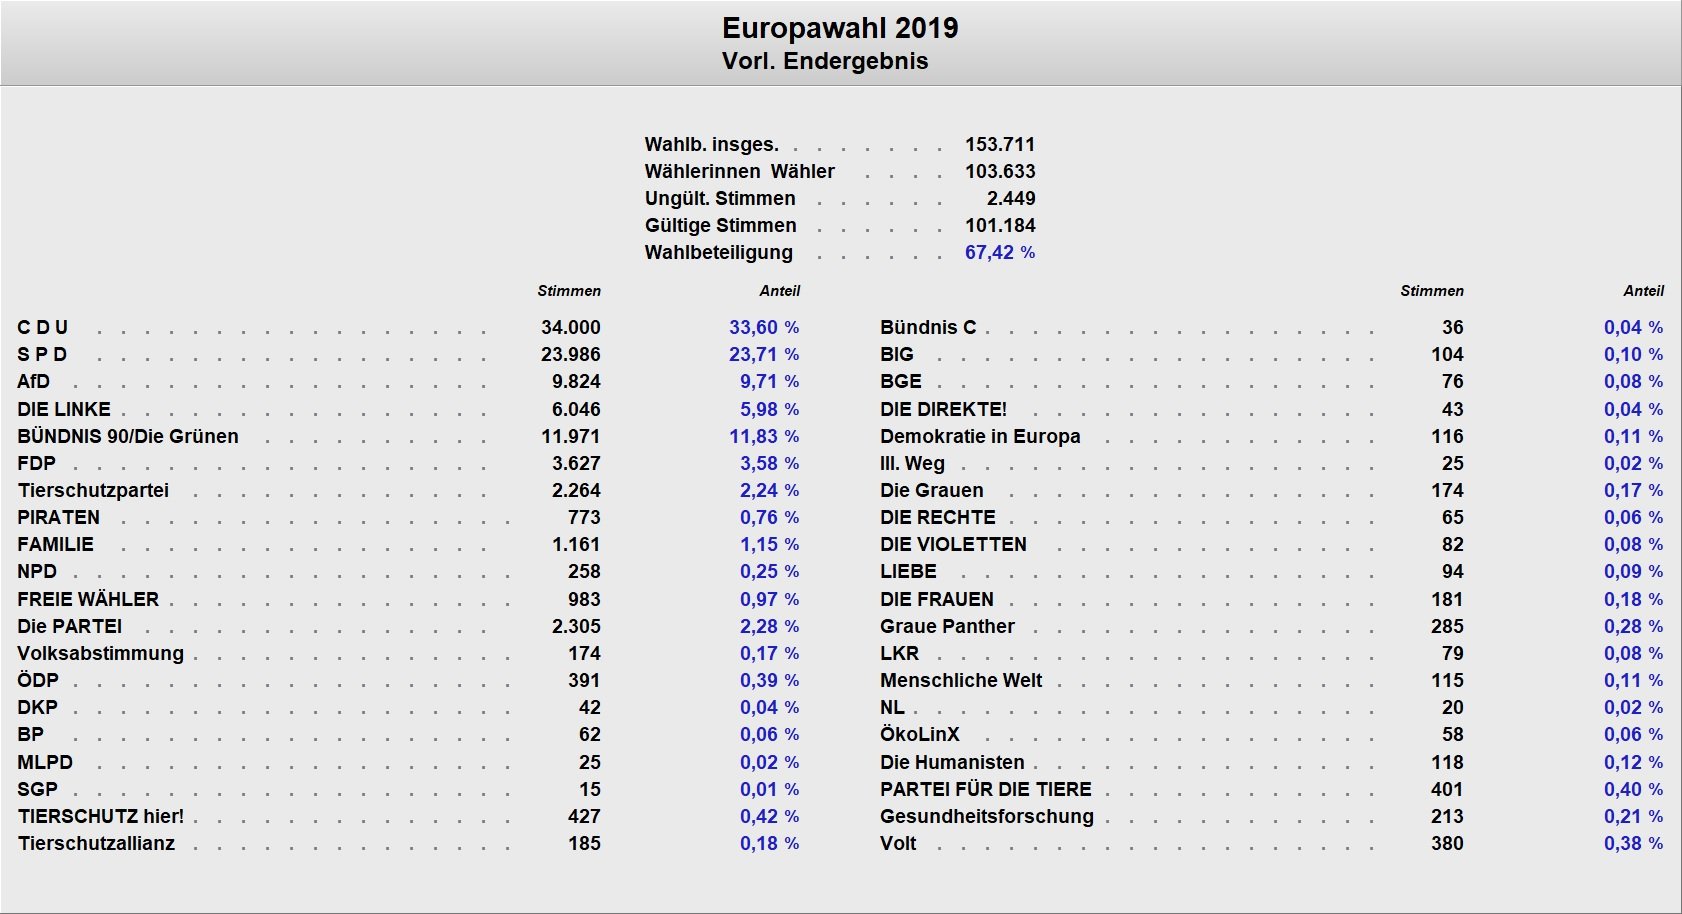This screenshot has width=1682, height=914.
Task: Click the Vorl. Endergebnis subtitle
Action: click(825, 61)
